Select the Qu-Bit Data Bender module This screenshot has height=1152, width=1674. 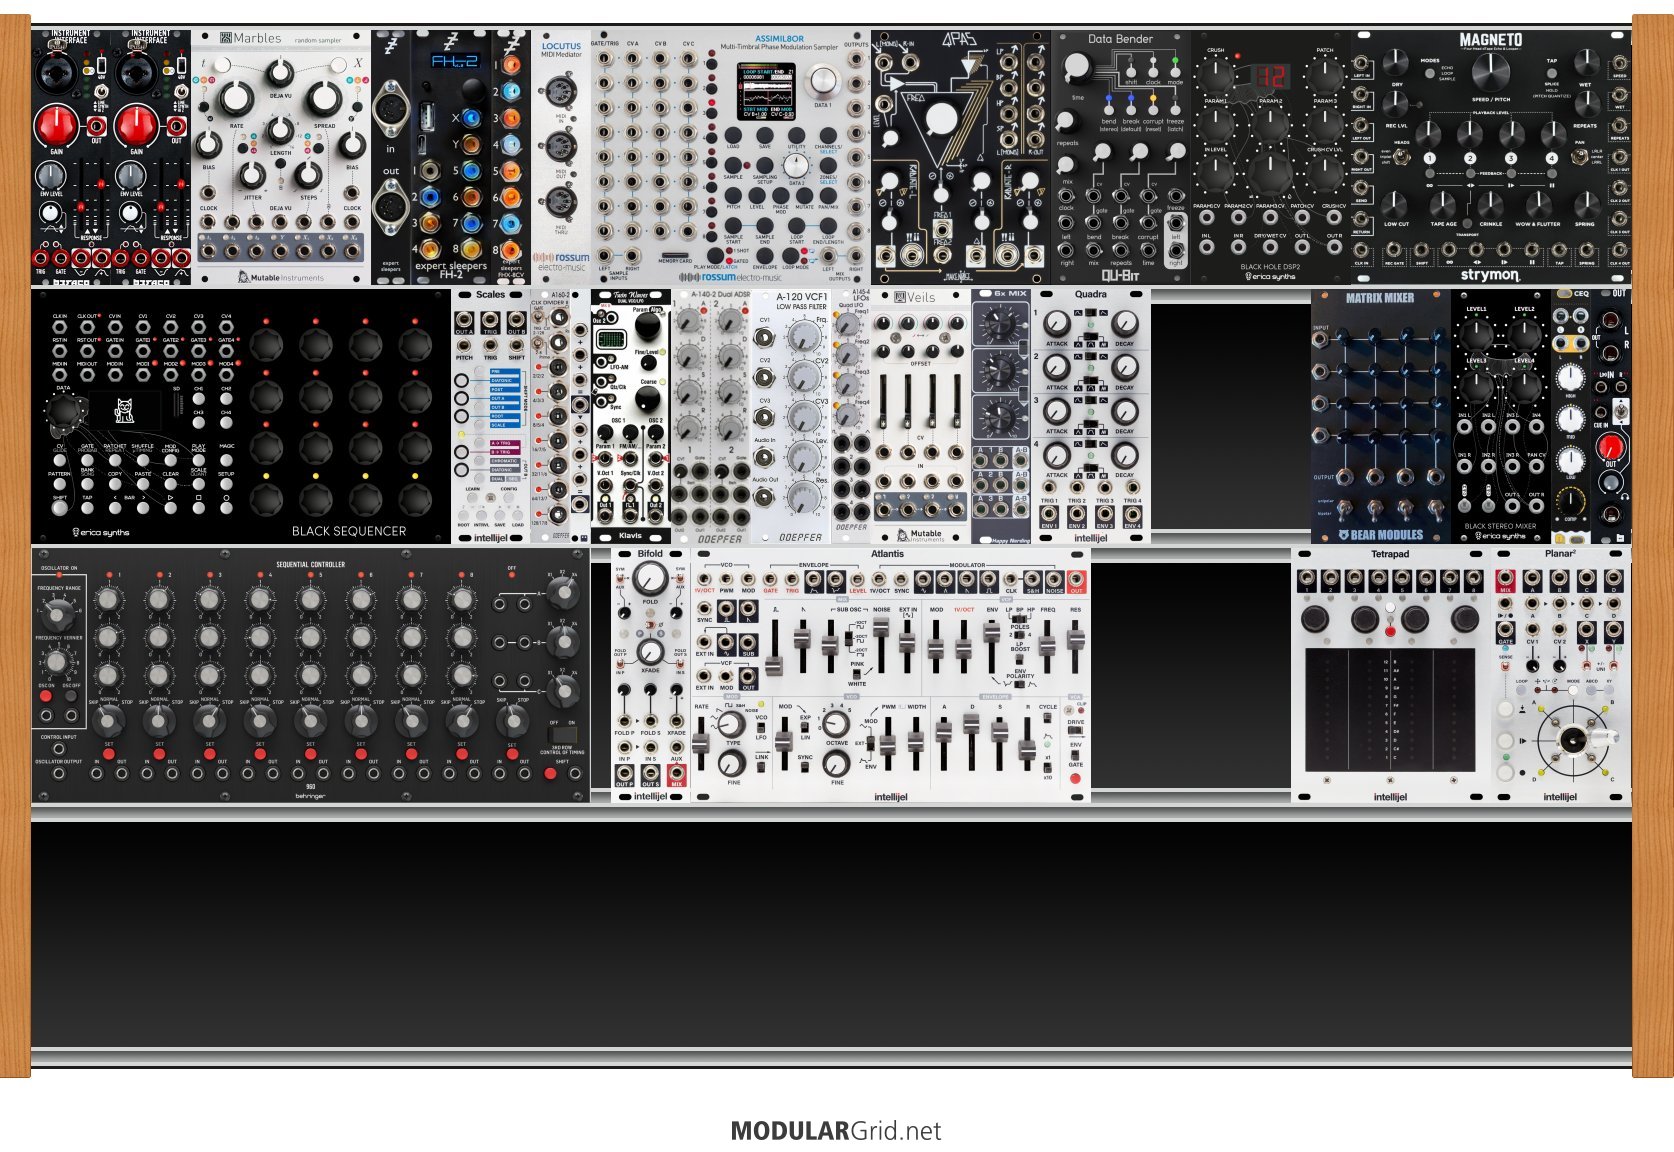(x=1121, y=158)
